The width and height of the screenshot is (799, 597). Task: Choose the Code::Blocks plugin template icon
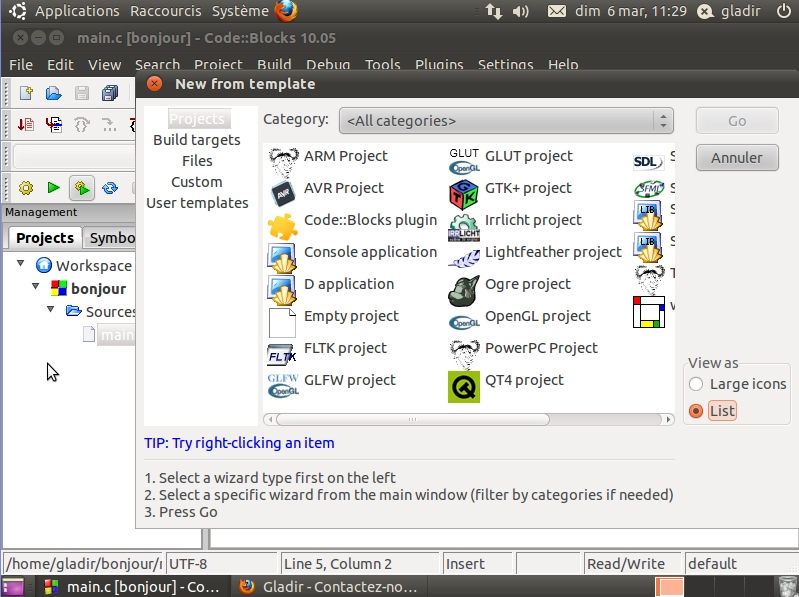click(283, 221)
